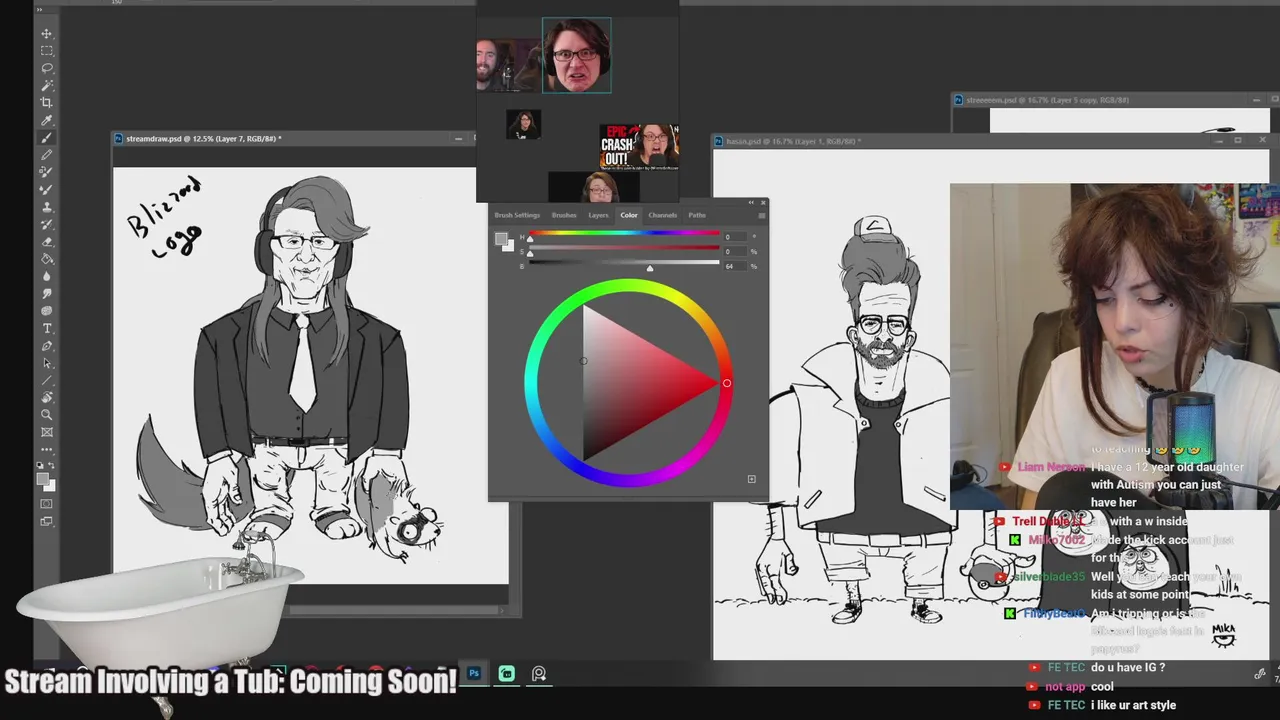Select the Frame tool
This screenshot has width=1280, height=720.
click(x=47, y=432)
